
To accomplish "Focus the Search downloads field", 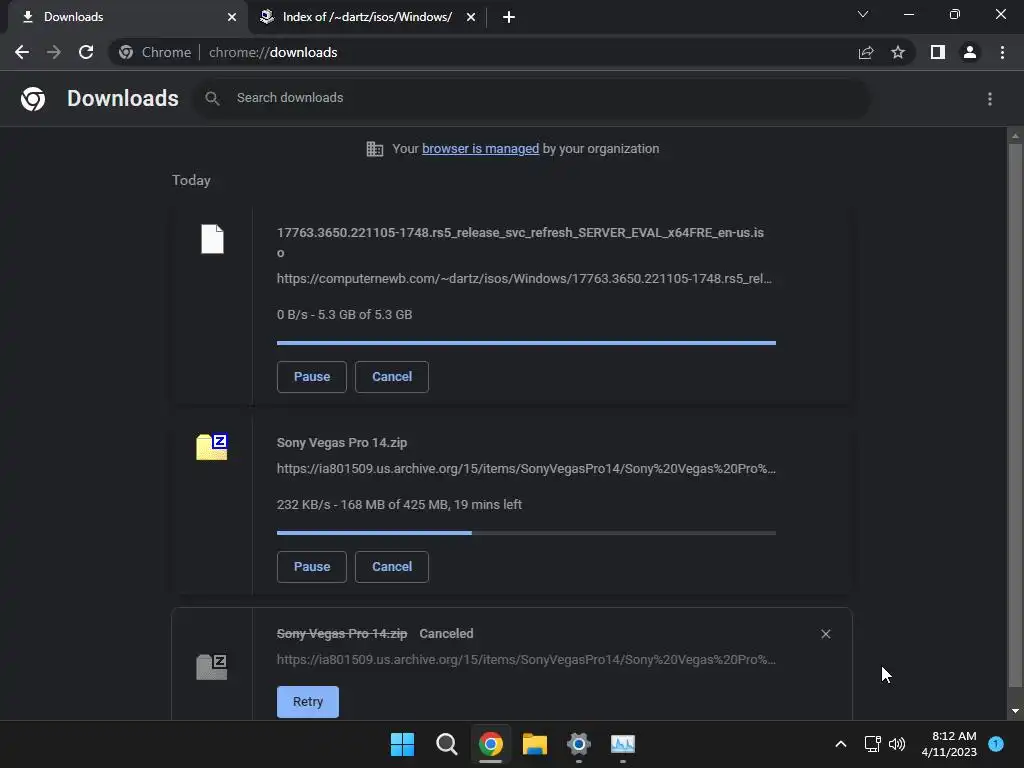I will click(x=532, y=98).
